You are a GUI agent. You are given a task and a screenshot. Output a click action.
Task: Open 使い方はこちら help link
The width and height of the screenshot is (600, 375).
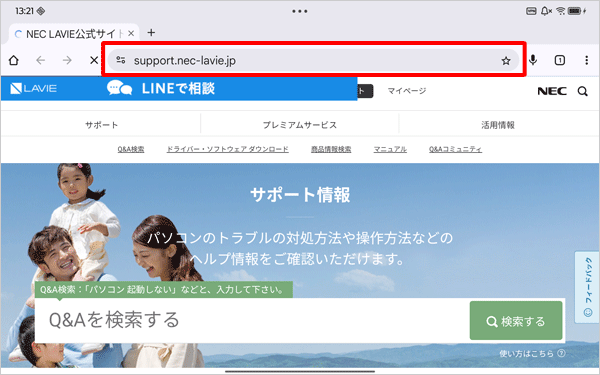(532, 353)
